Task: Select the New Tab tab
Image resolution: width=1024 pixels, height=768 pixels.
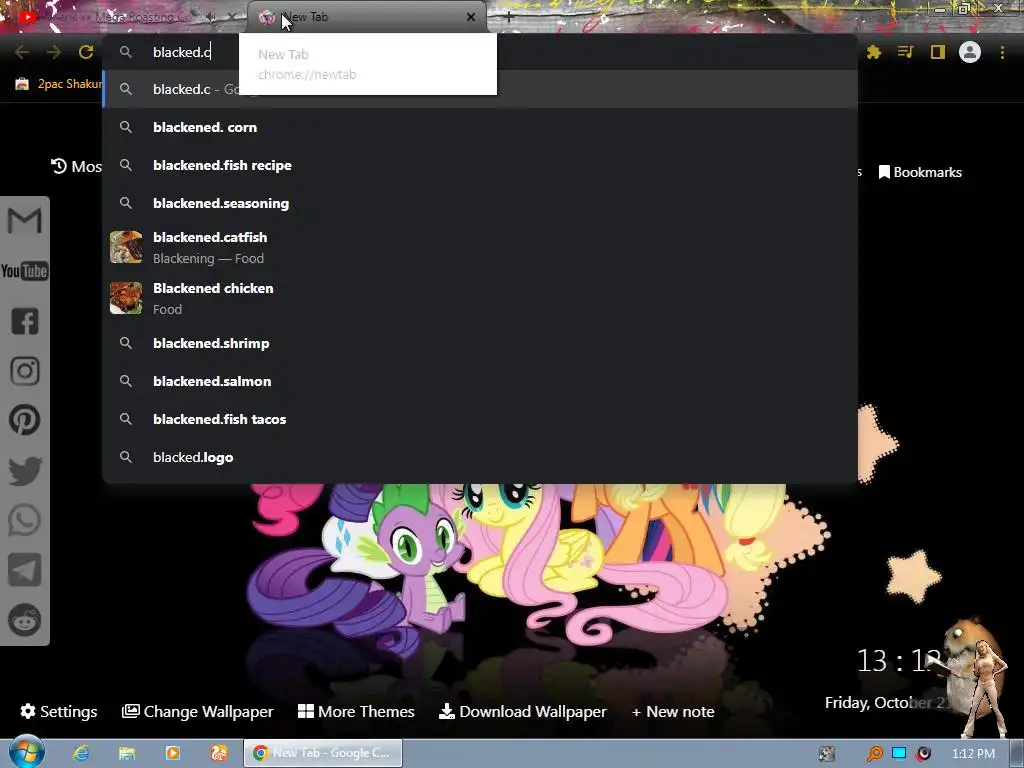Action: (367, 17)
